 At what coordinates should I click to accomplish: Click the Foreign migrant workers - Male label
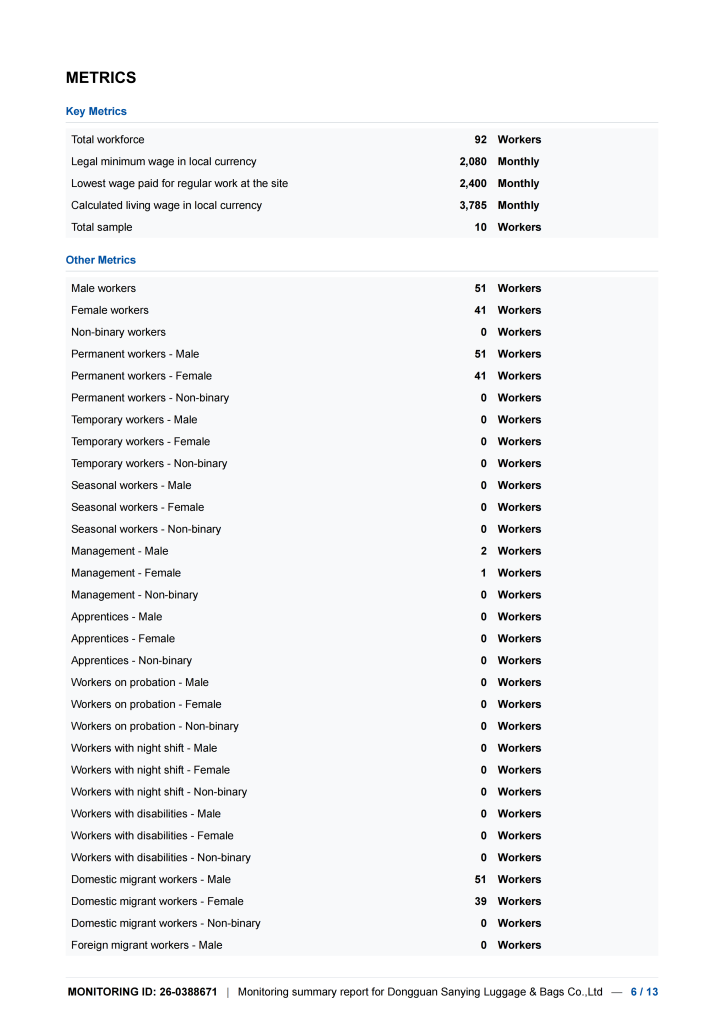[x=147, y=946]
